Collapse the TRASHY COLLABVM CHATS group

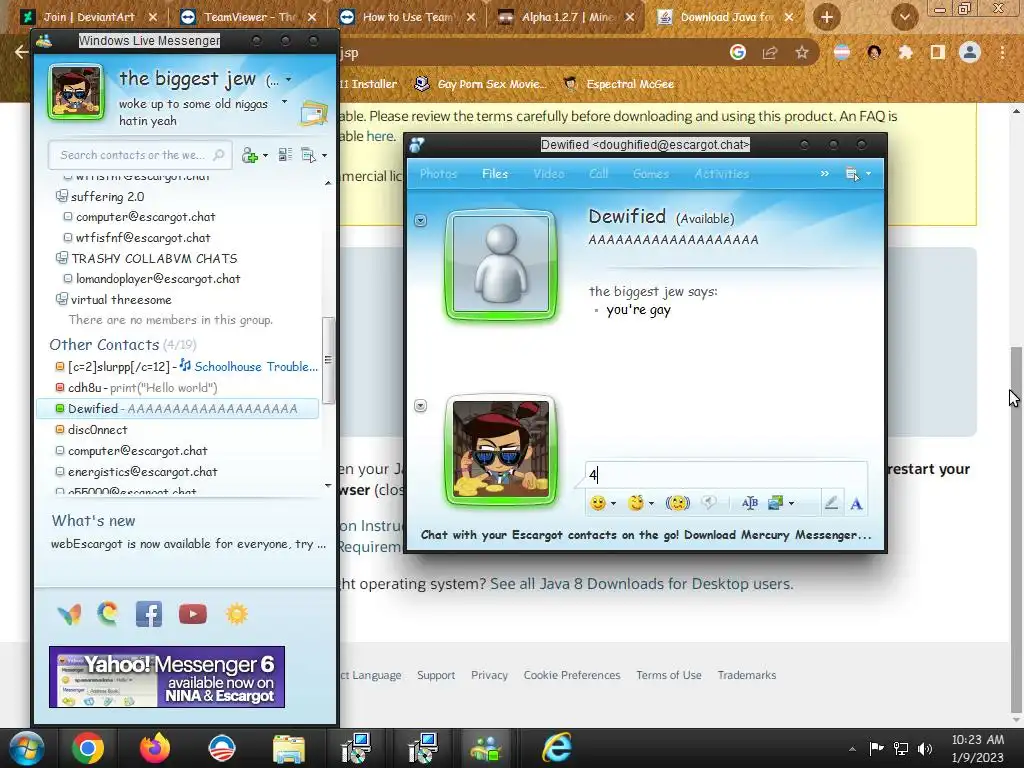click(61, 258)
